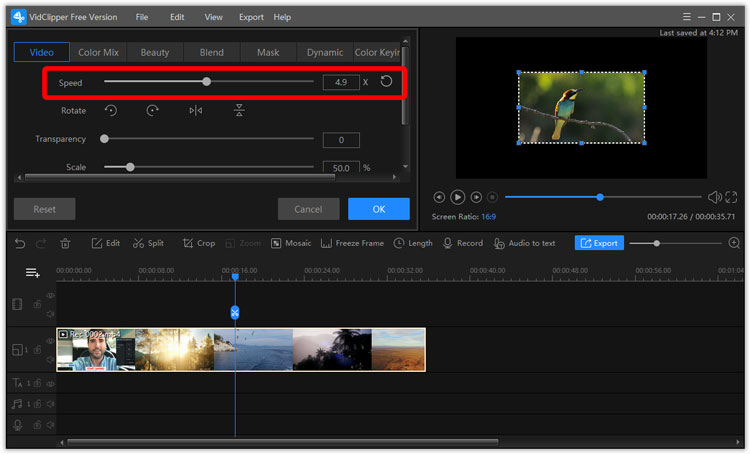Rotate the clip counterclockwise
The height and width of the screenshot is (454, 750).
coord(110,111)
